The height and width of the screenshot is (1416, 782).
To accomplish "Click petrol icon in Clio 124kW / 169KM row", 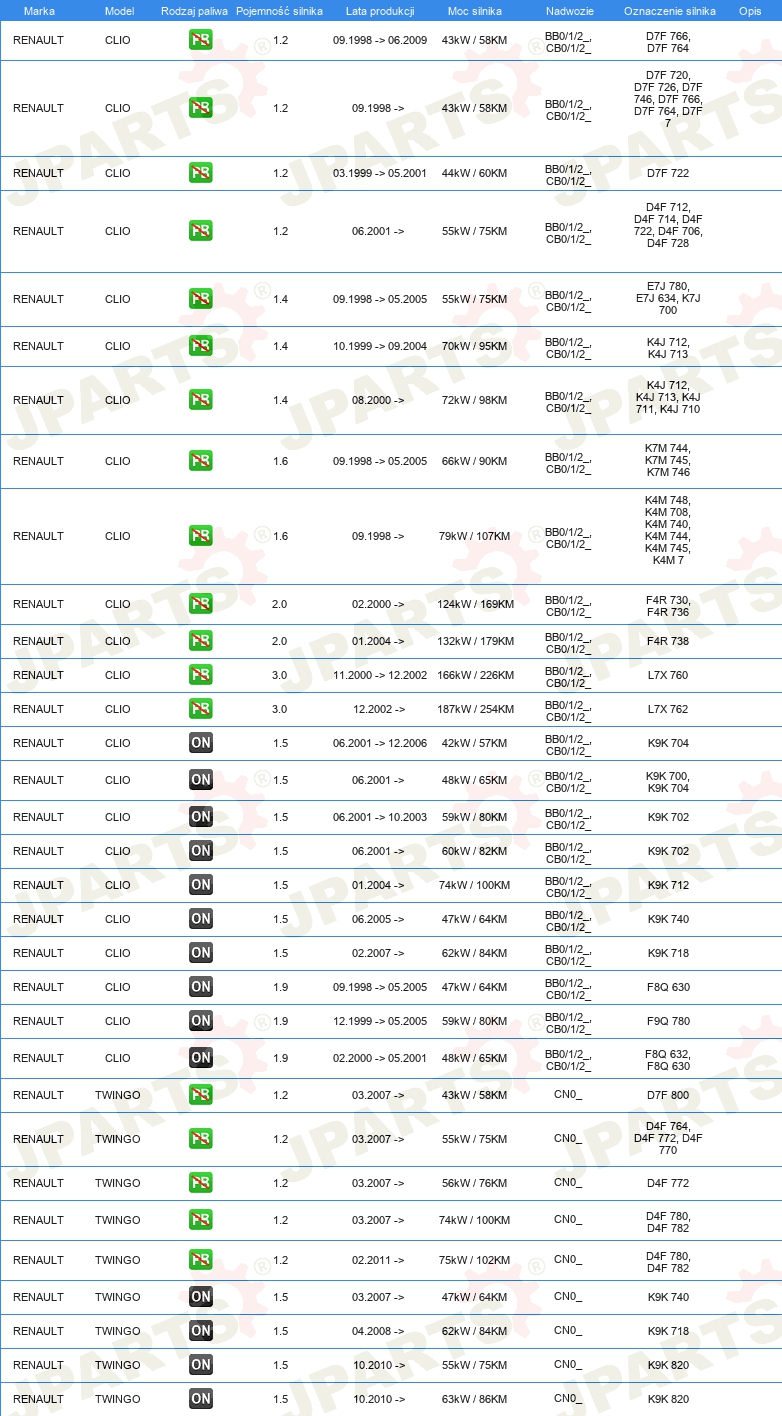I will pos(201,604).
